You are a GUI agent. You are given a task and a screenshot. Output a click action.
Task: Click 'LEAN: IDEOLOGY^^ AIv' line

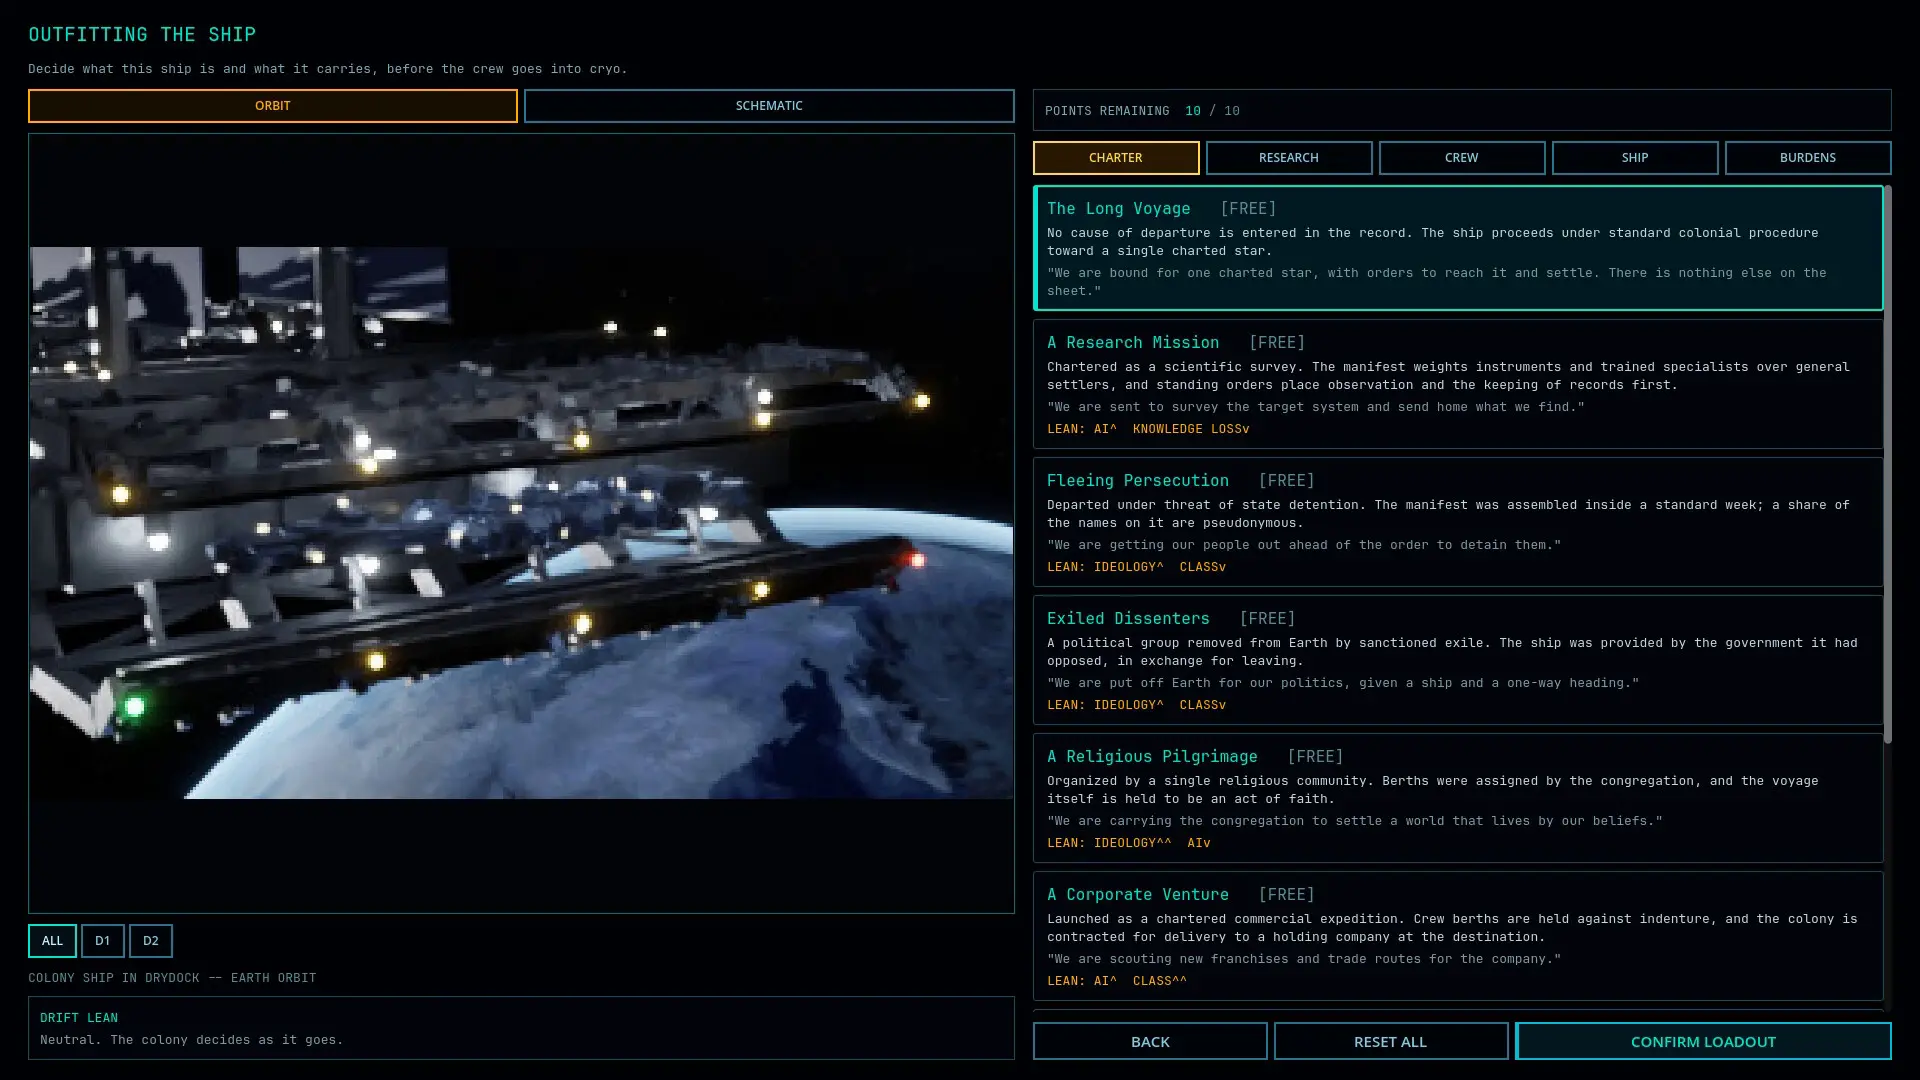1128,843
